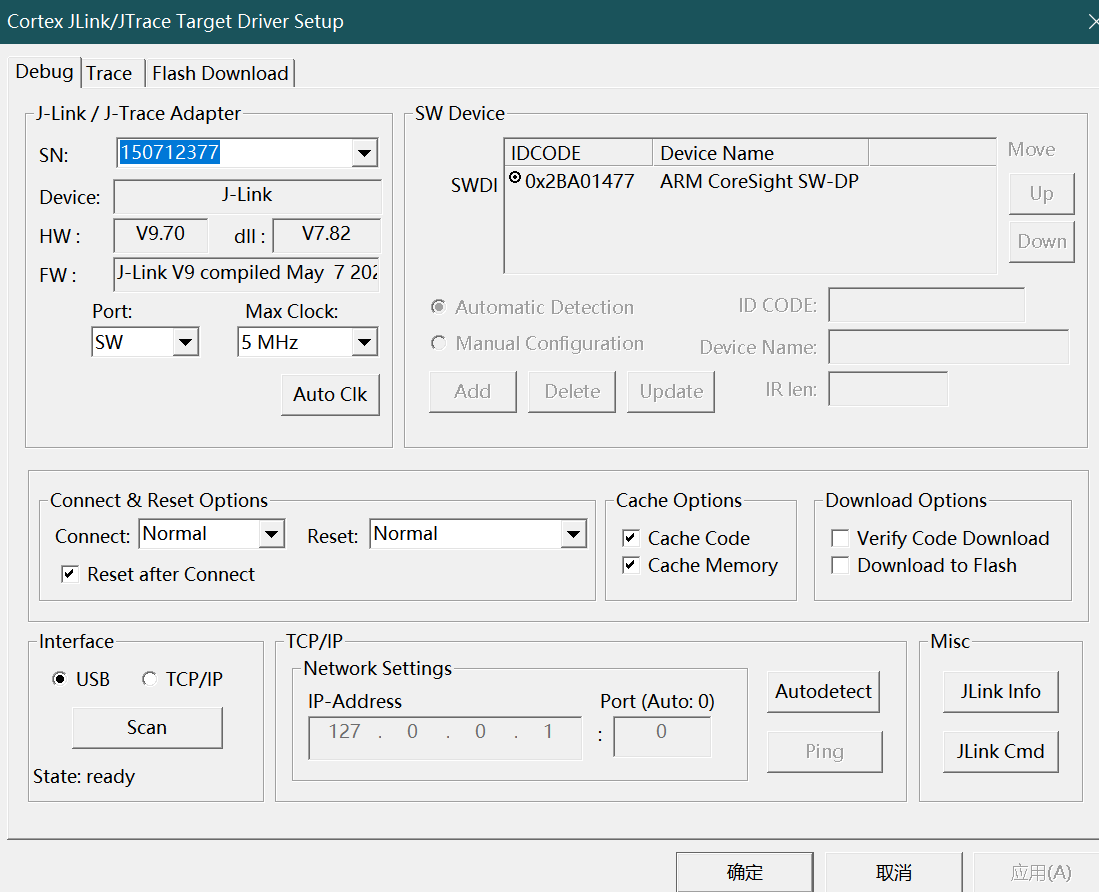Click the Auto Clk button
Screen dimensions: 1099x892
click(x=330, y=394)
